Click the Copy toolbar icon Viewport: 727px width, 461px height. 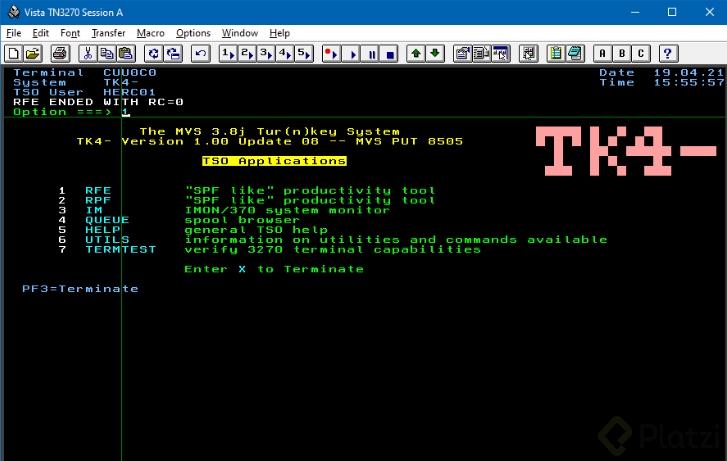(107, 53)
